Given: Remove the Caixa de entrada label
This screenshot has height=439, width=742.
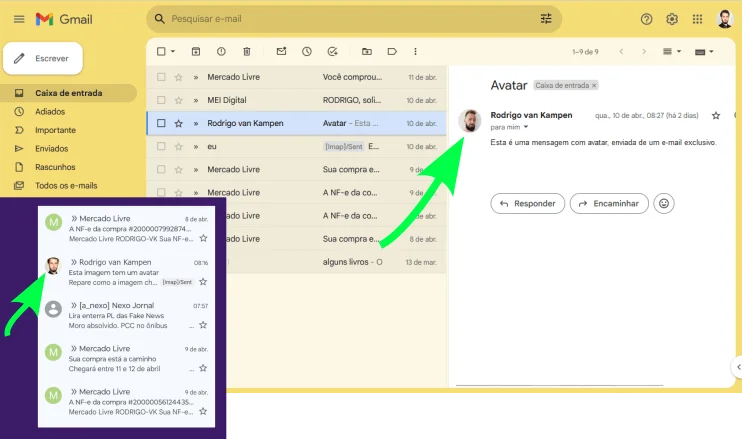Looking at the screenshot, I should click(x=594, y=86).
